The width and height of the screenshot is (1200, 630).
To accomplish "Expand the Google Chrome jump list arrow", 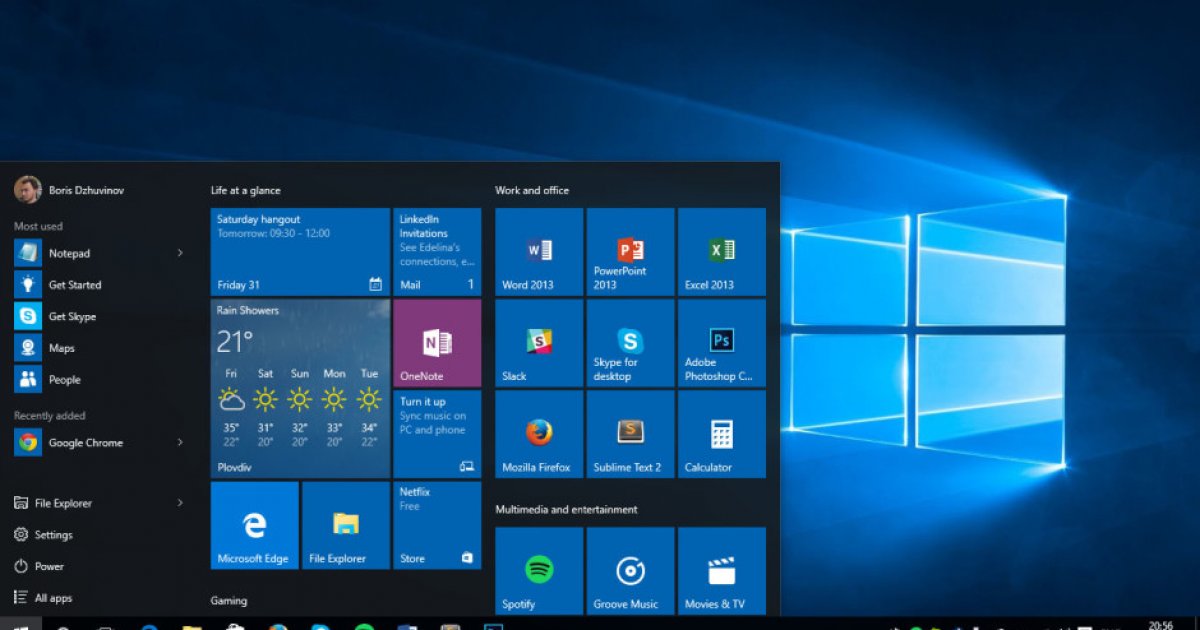I will tap(180, 442).
